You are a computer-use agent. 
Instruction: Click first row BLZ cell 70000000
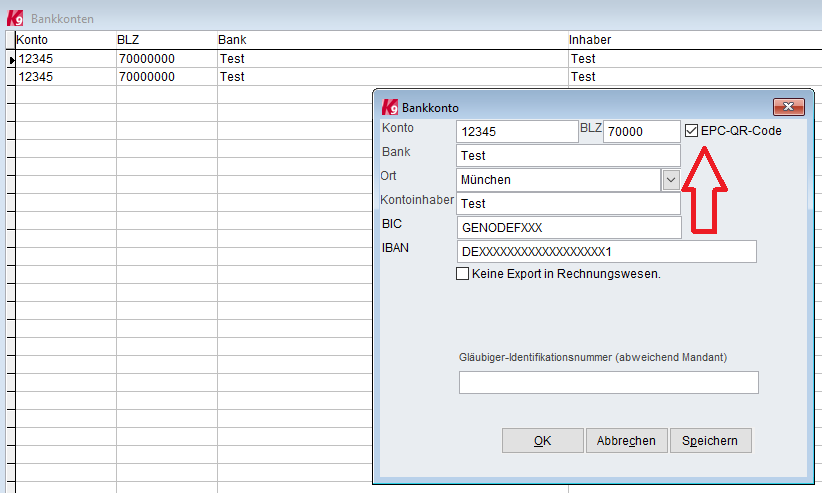[167, 59]
